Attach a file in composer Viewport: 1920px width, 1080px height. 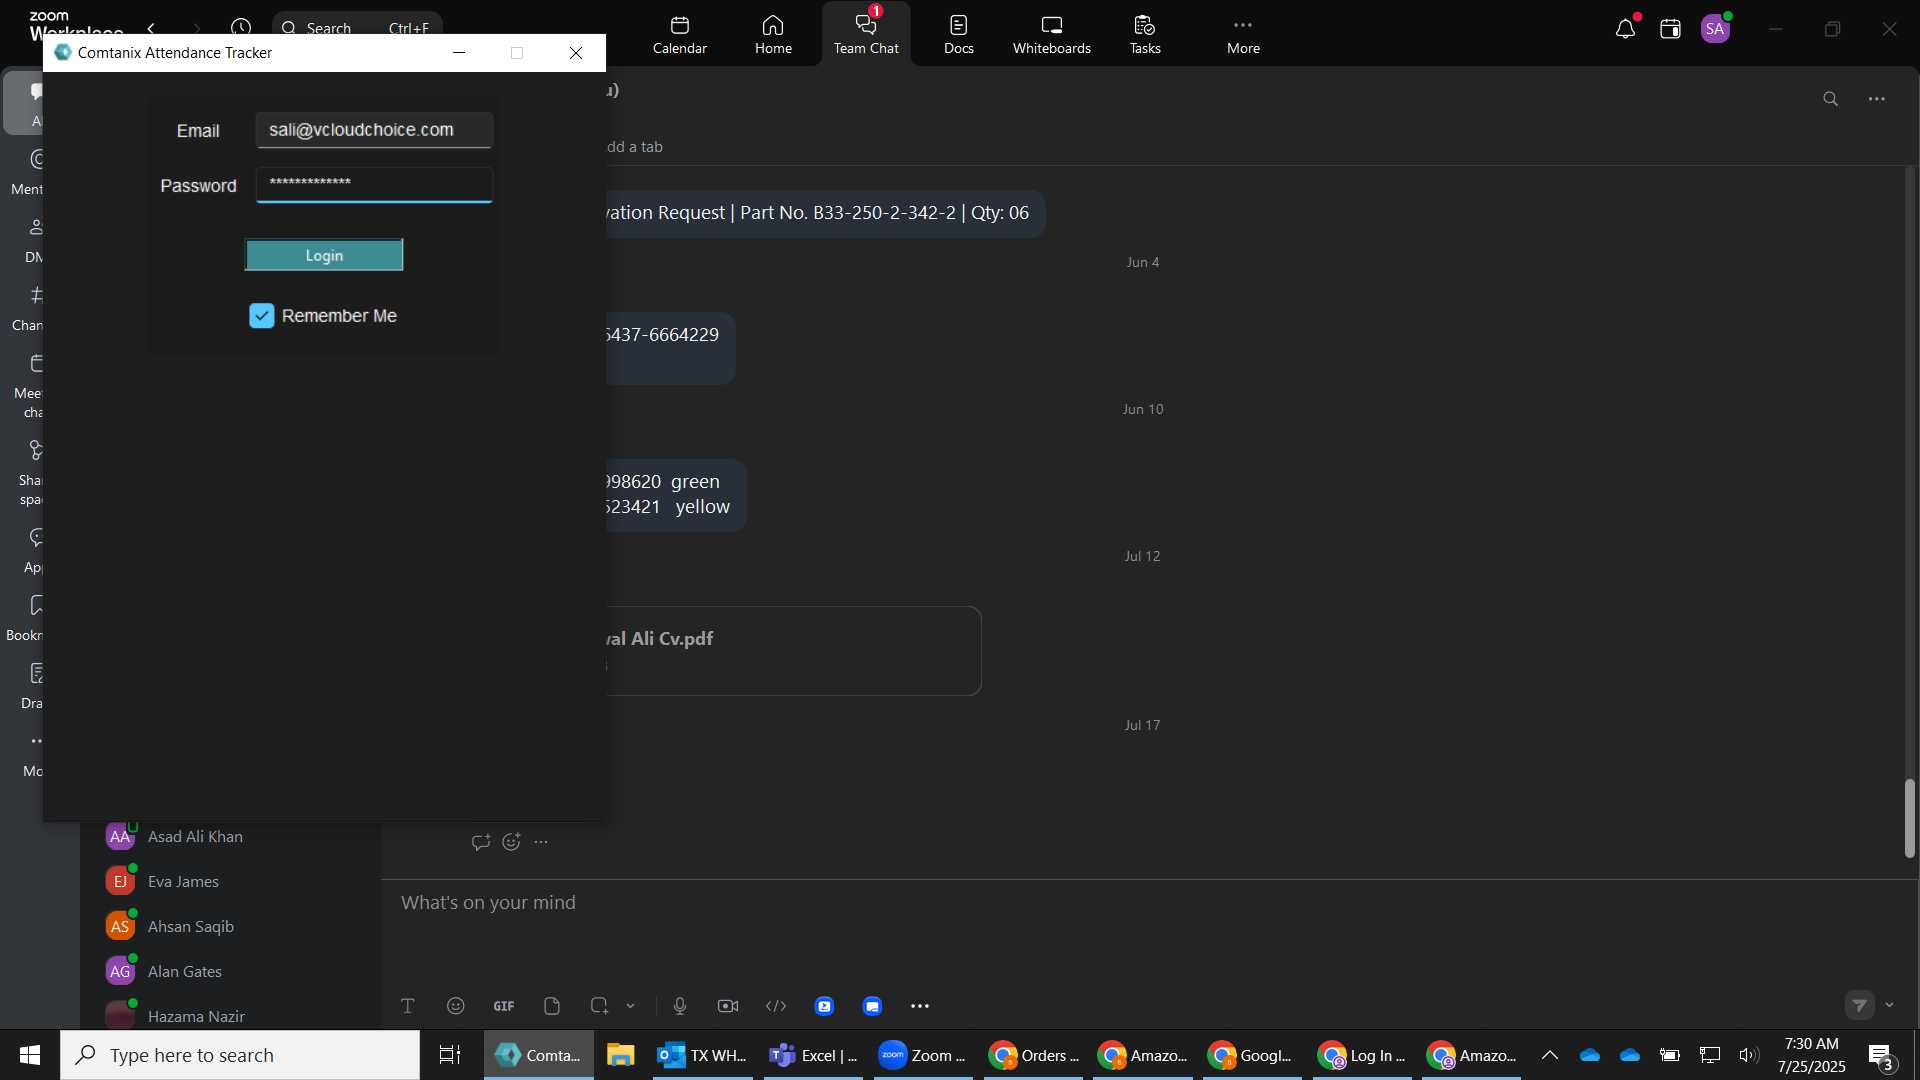pyautogui.click(x=552, y=1006)
